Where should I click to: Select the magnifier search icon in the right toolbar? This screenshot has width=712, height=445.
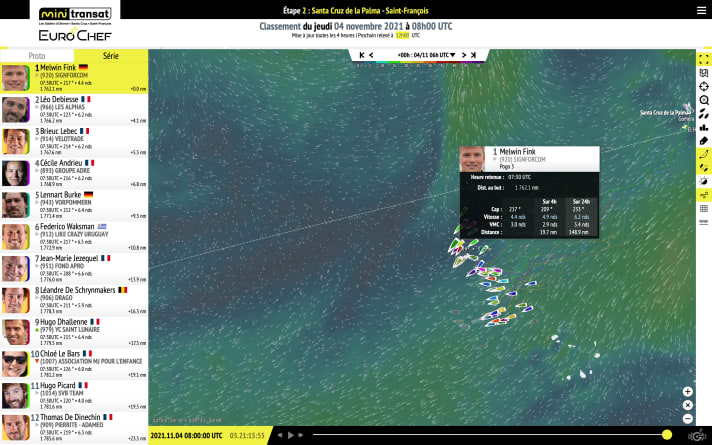704,100
